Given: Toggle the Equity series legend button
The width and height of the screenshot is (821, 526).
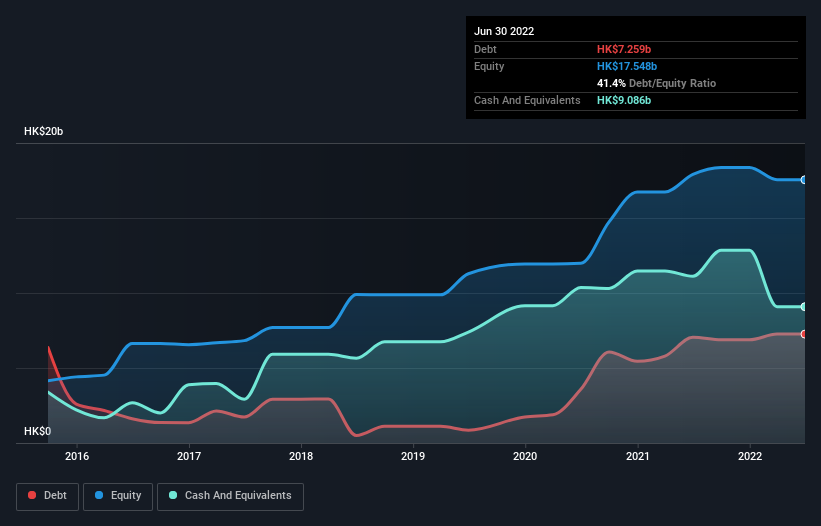Looking at the screenshot, I should (x=118, y=496).
